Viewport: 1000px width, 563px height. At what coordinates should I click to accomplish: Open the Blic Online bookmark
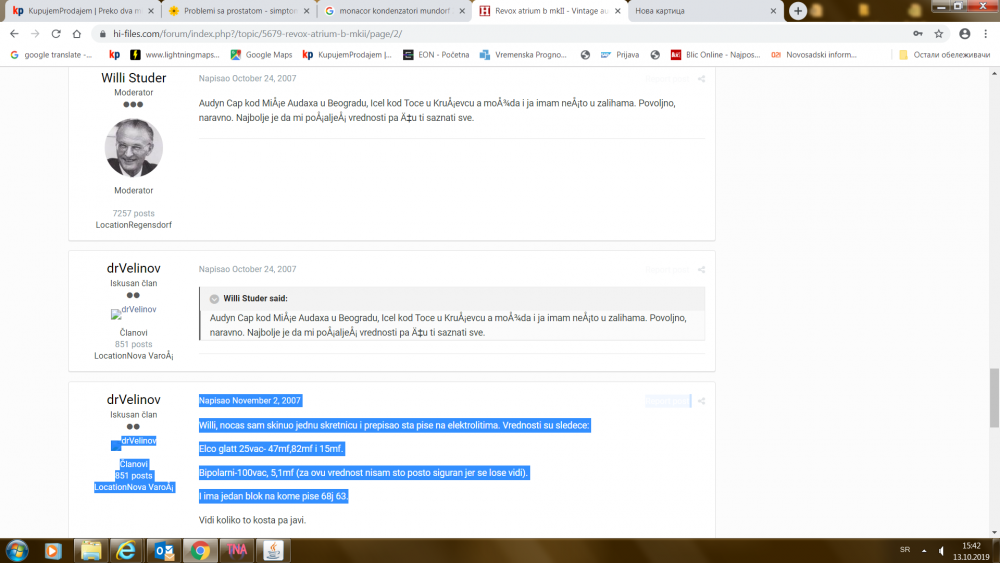[x=716, y=55]
